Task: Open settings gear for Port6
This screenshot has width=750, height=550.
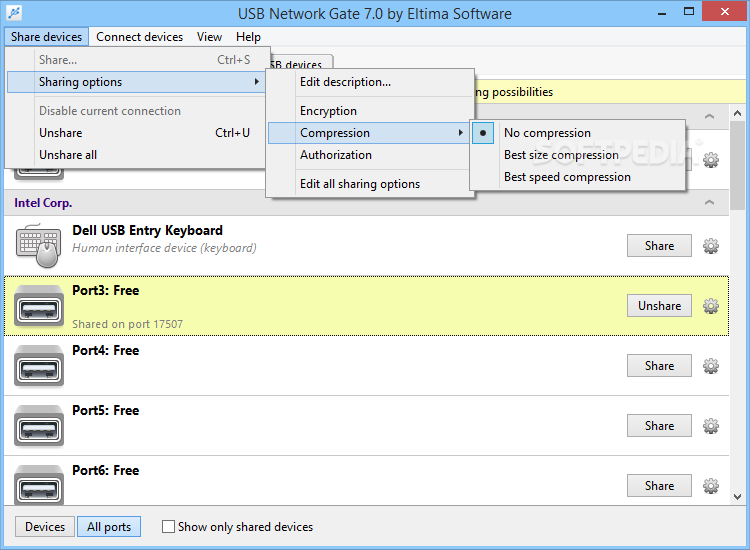Action: [x=710, y=486]
